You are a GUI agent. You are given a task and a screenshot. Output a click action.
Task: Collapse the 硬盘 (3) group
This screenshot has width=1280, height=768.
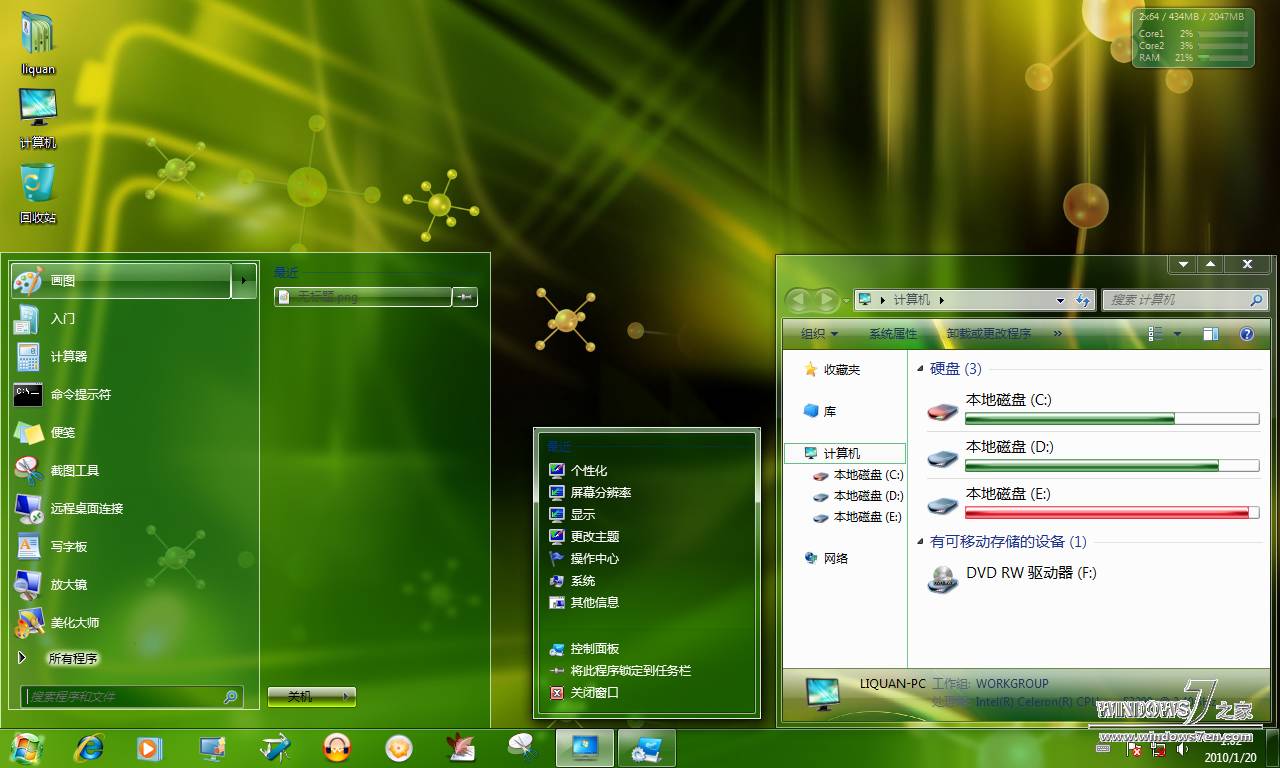921,369
